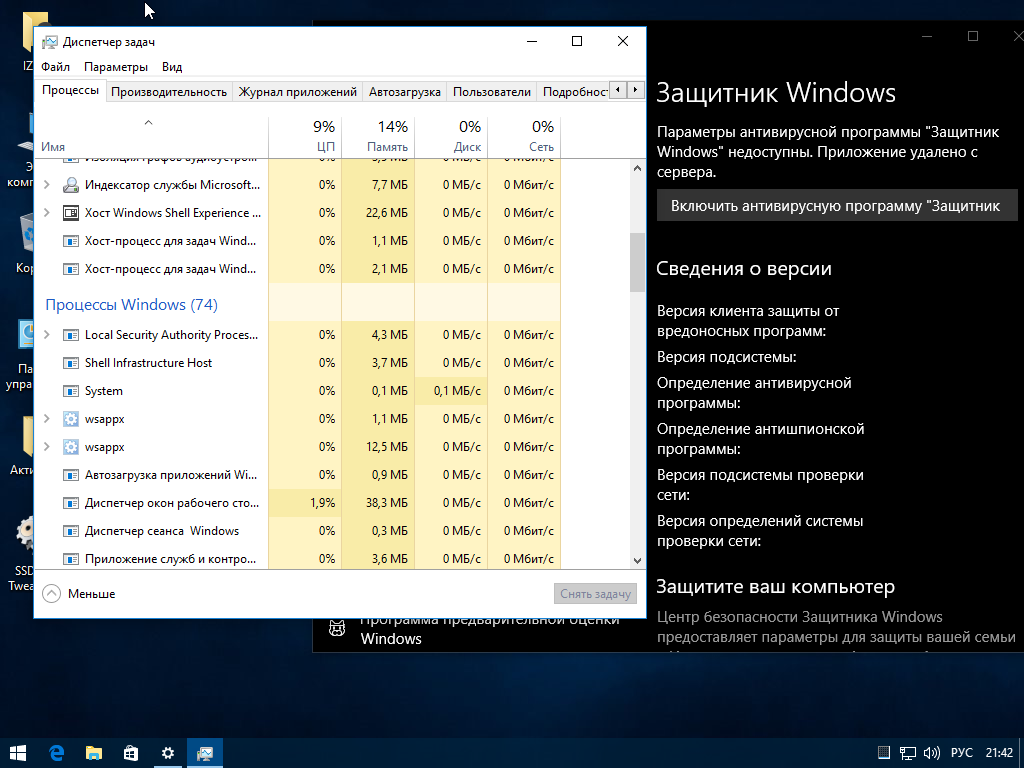Click the scrollbar down arrow
This screenshot has height=768, width=1024.
click(637, 560)
